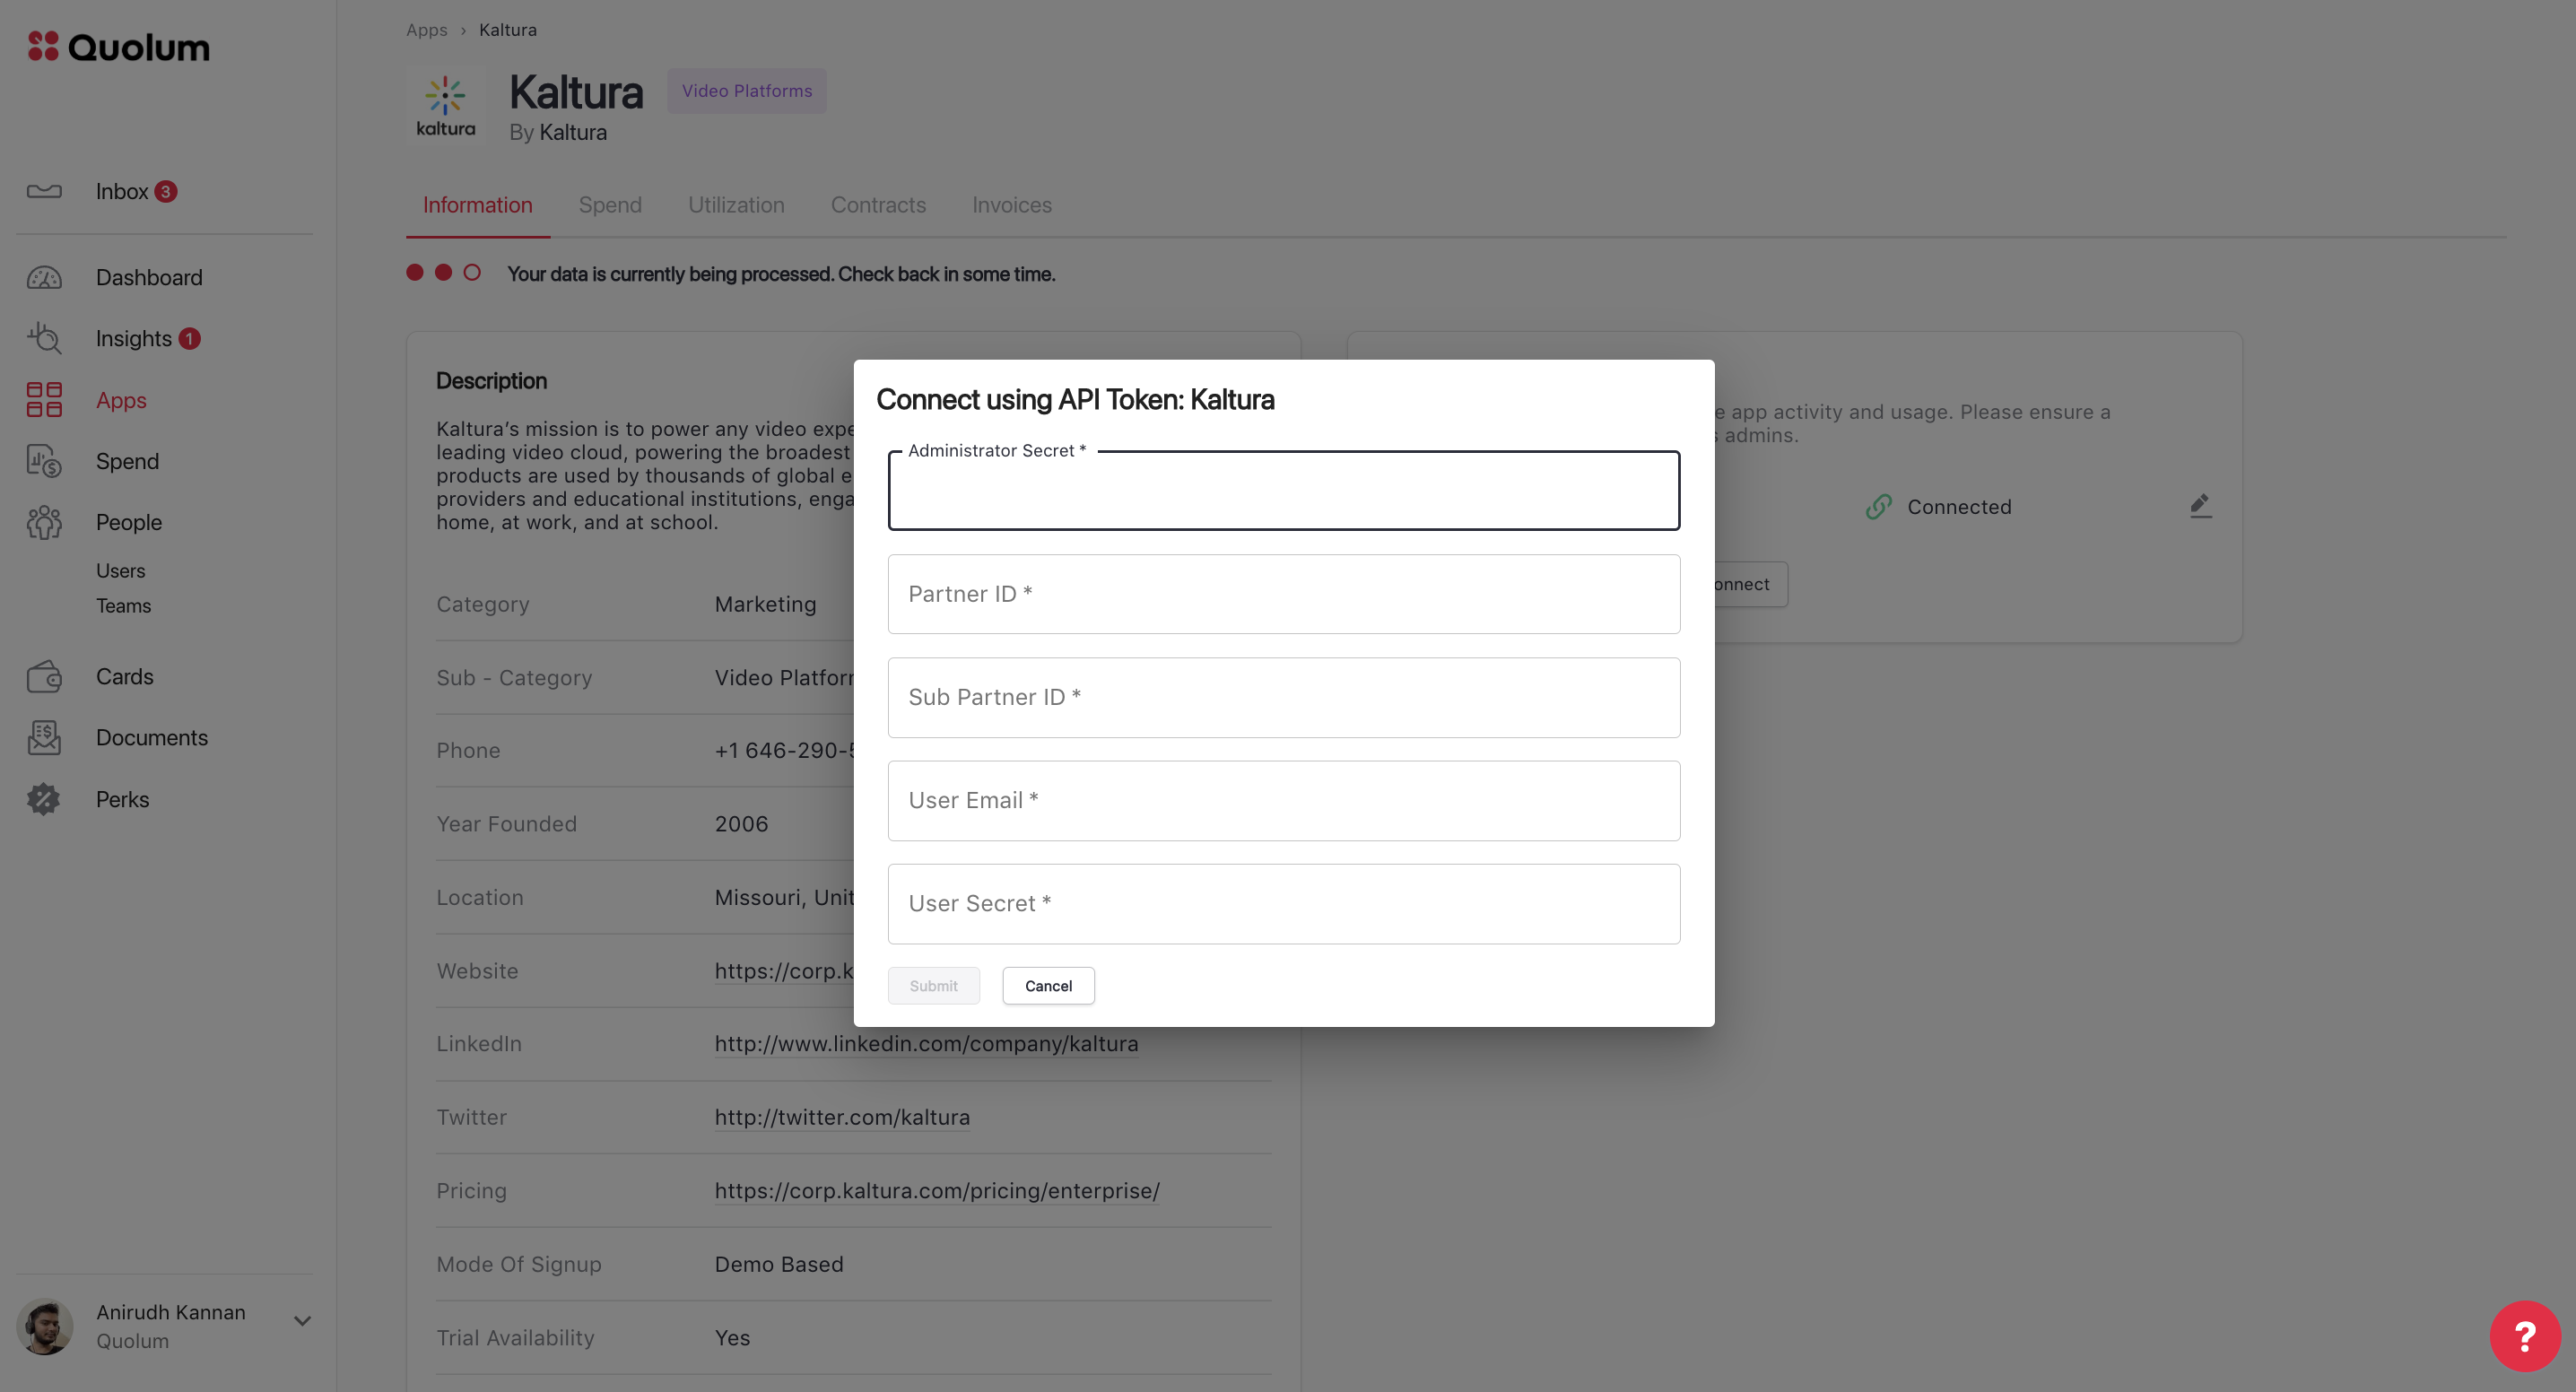Click the Documents envelope icon

coord(44,738)
